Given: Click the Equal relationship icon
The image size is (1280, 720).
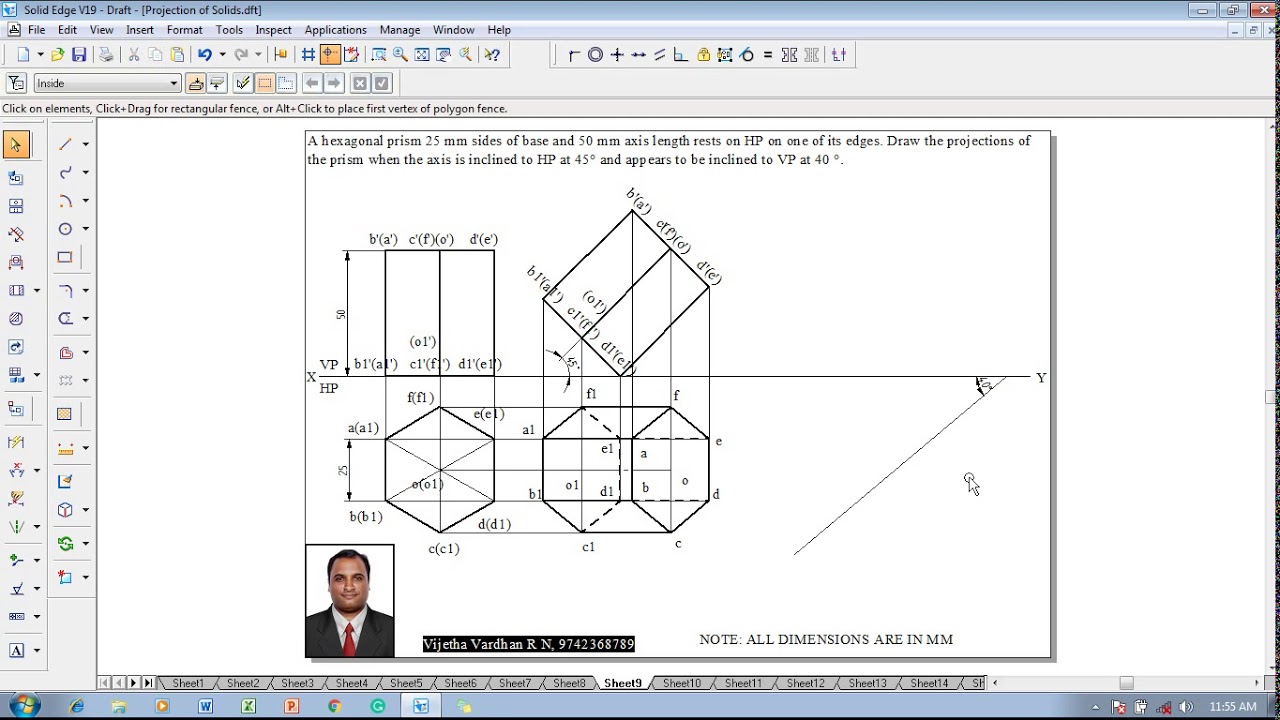Looking at the screenshot, I should [768, 55].
